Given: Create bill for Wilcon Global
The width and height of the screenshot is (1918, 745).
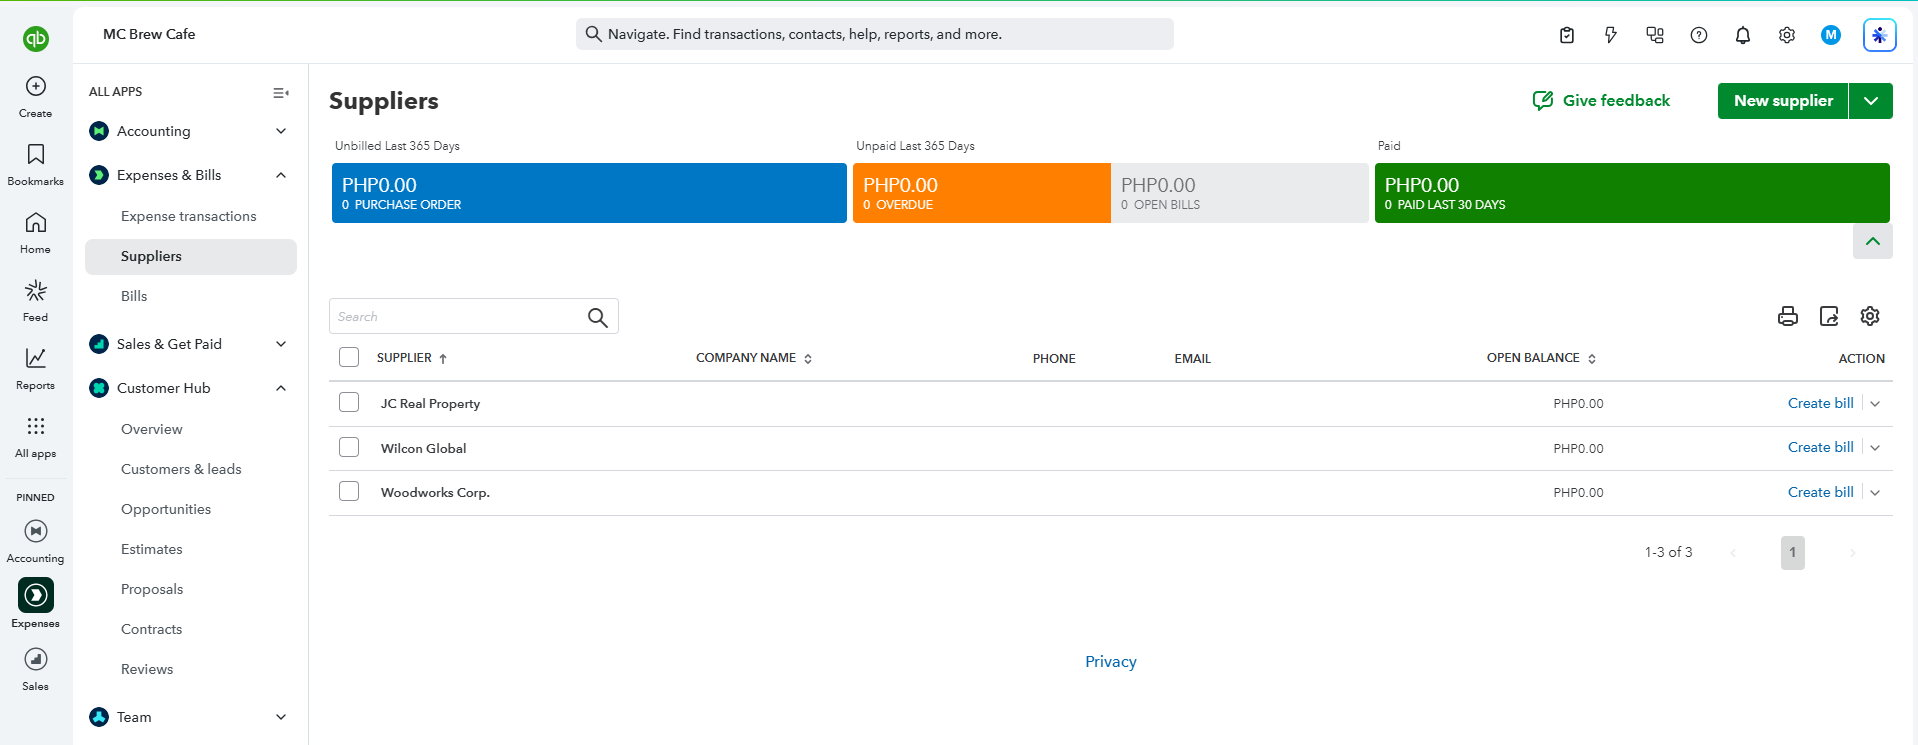Looking at the screenshot, I should 1820,447.
